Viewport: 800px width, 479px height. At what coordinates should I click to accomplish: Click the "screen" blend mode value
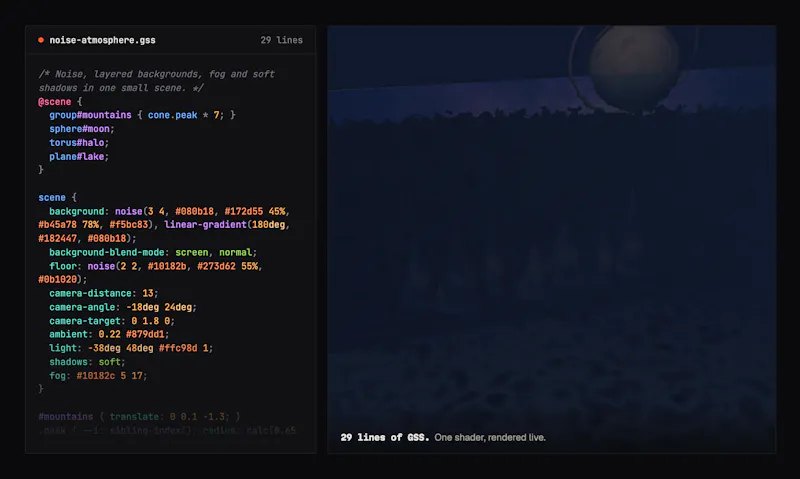(x=192, y=253)
